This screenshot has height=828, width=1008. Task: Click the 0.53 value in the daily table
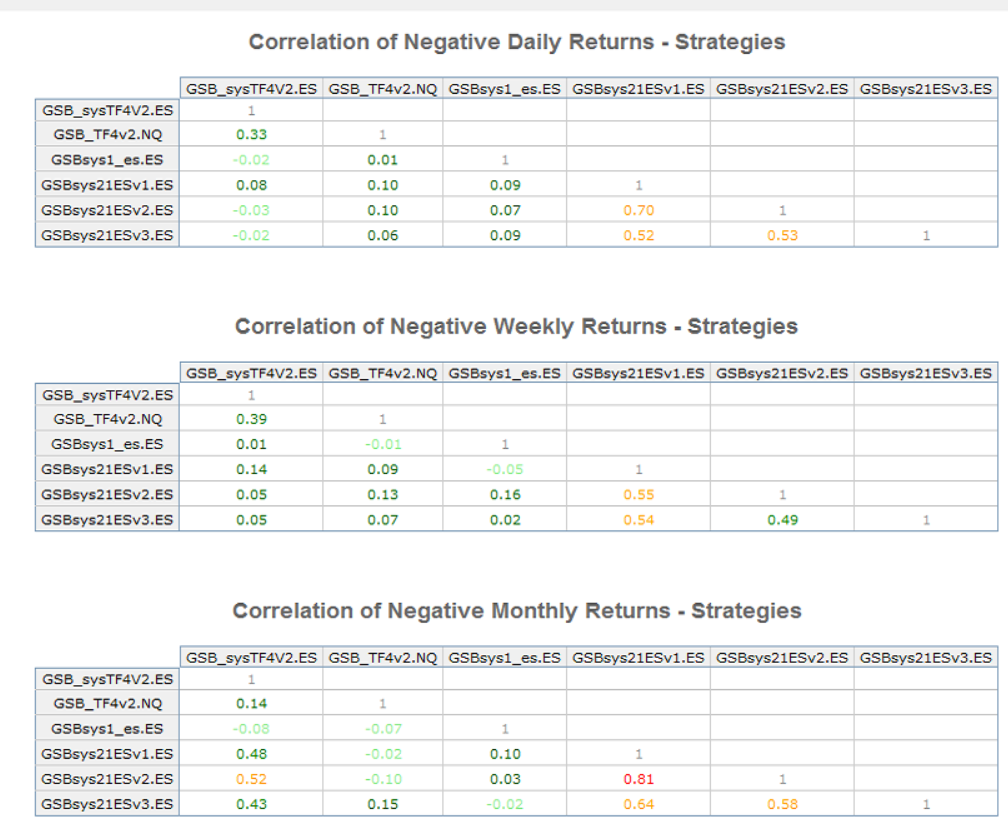tap(782, 235)
